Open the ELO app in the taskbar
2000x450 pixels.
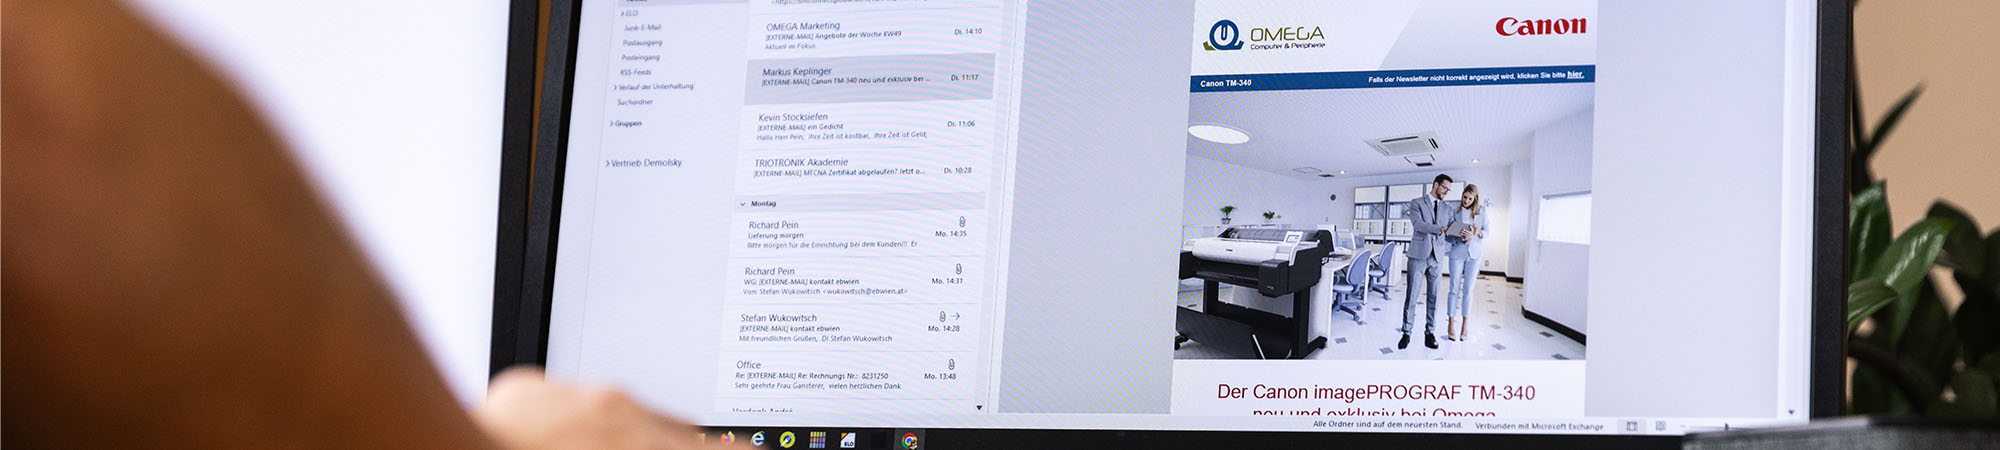[848, 440]
